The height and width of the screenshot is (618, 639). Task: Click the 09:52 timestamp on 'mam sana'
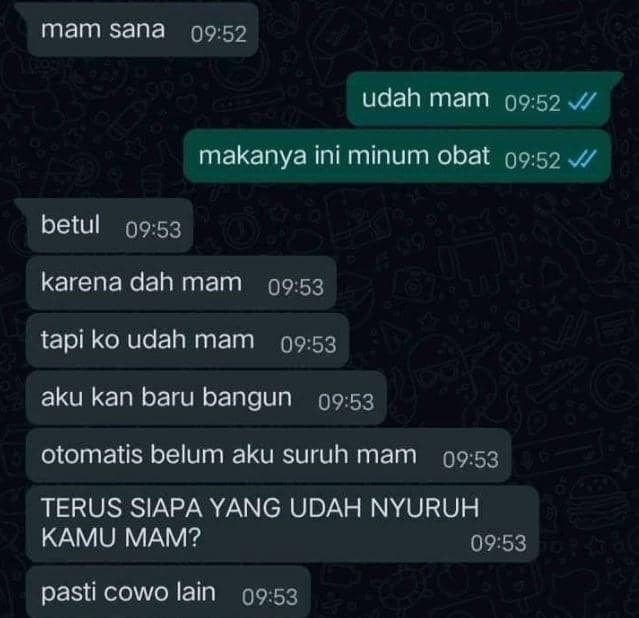point(219,34)
